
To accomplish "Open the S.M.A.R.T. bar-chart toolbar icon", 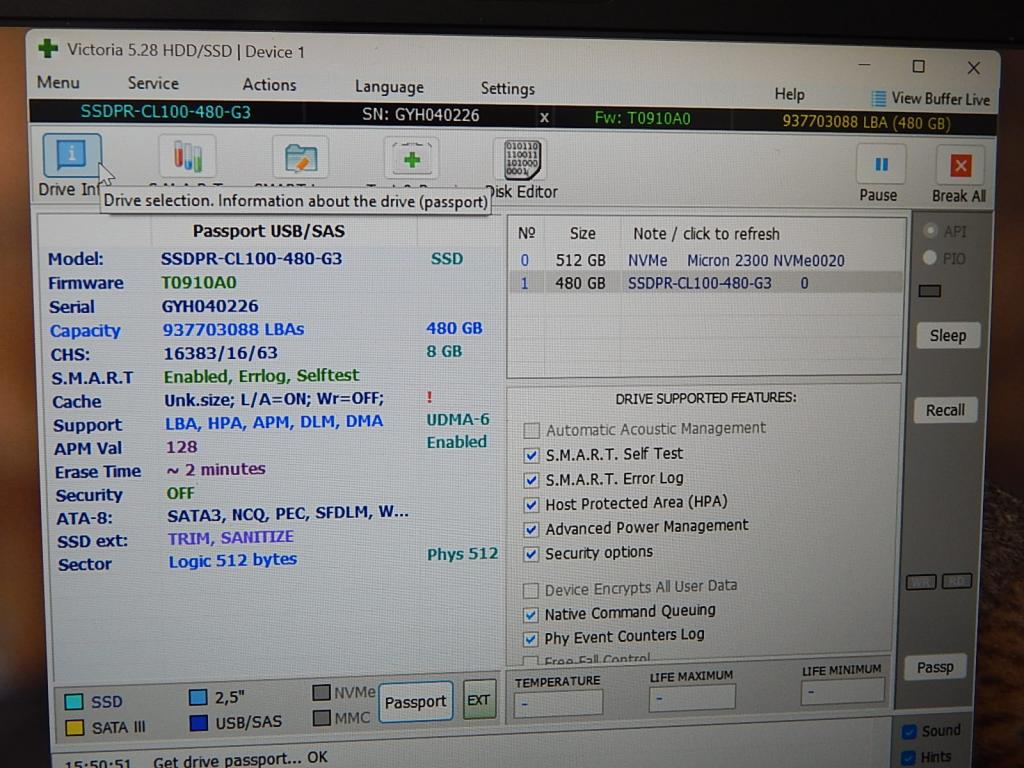I will coord(187,156).
